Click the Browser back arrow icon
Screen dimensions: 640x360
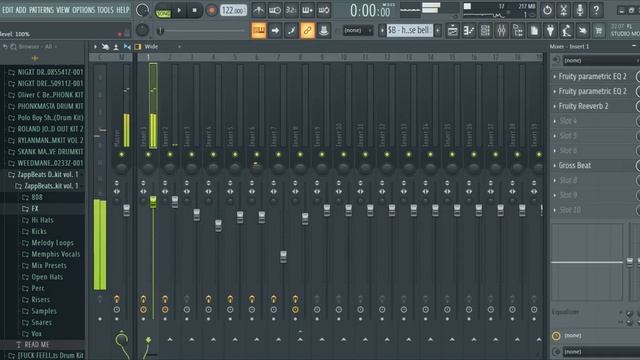pos(5,47)
